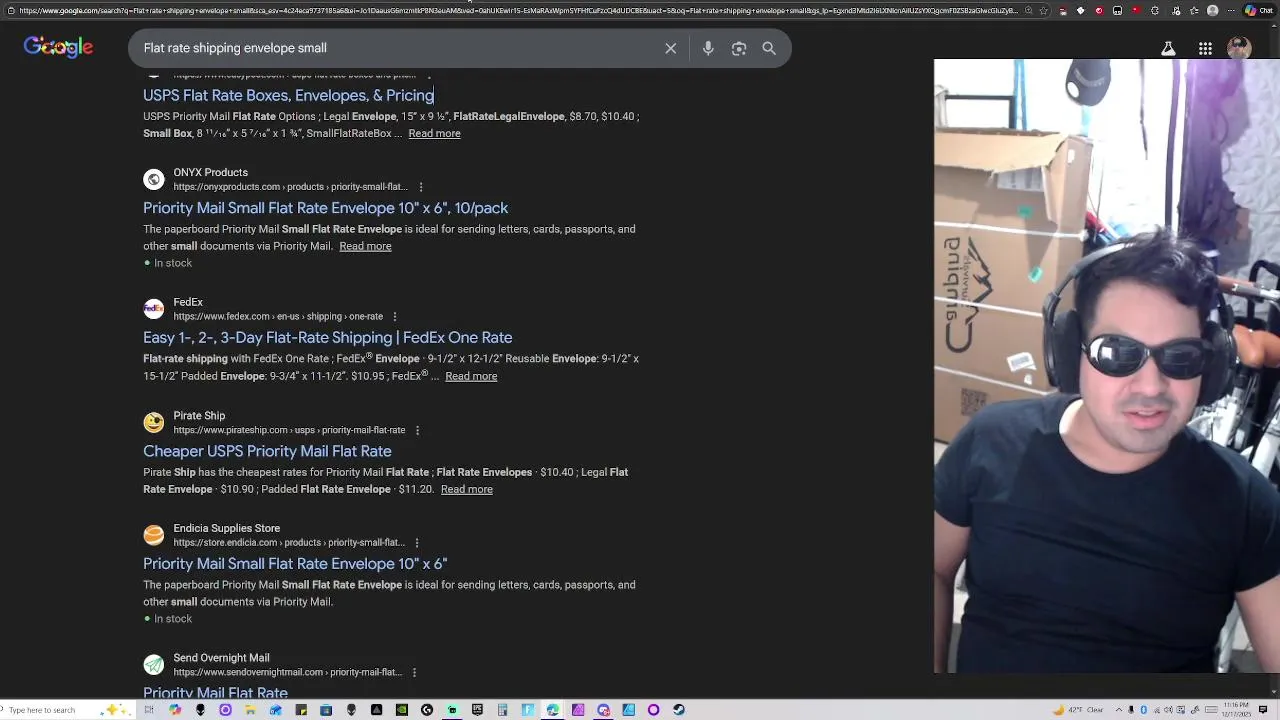
Task: Open the notification center icon
Action: point(1263,710)
